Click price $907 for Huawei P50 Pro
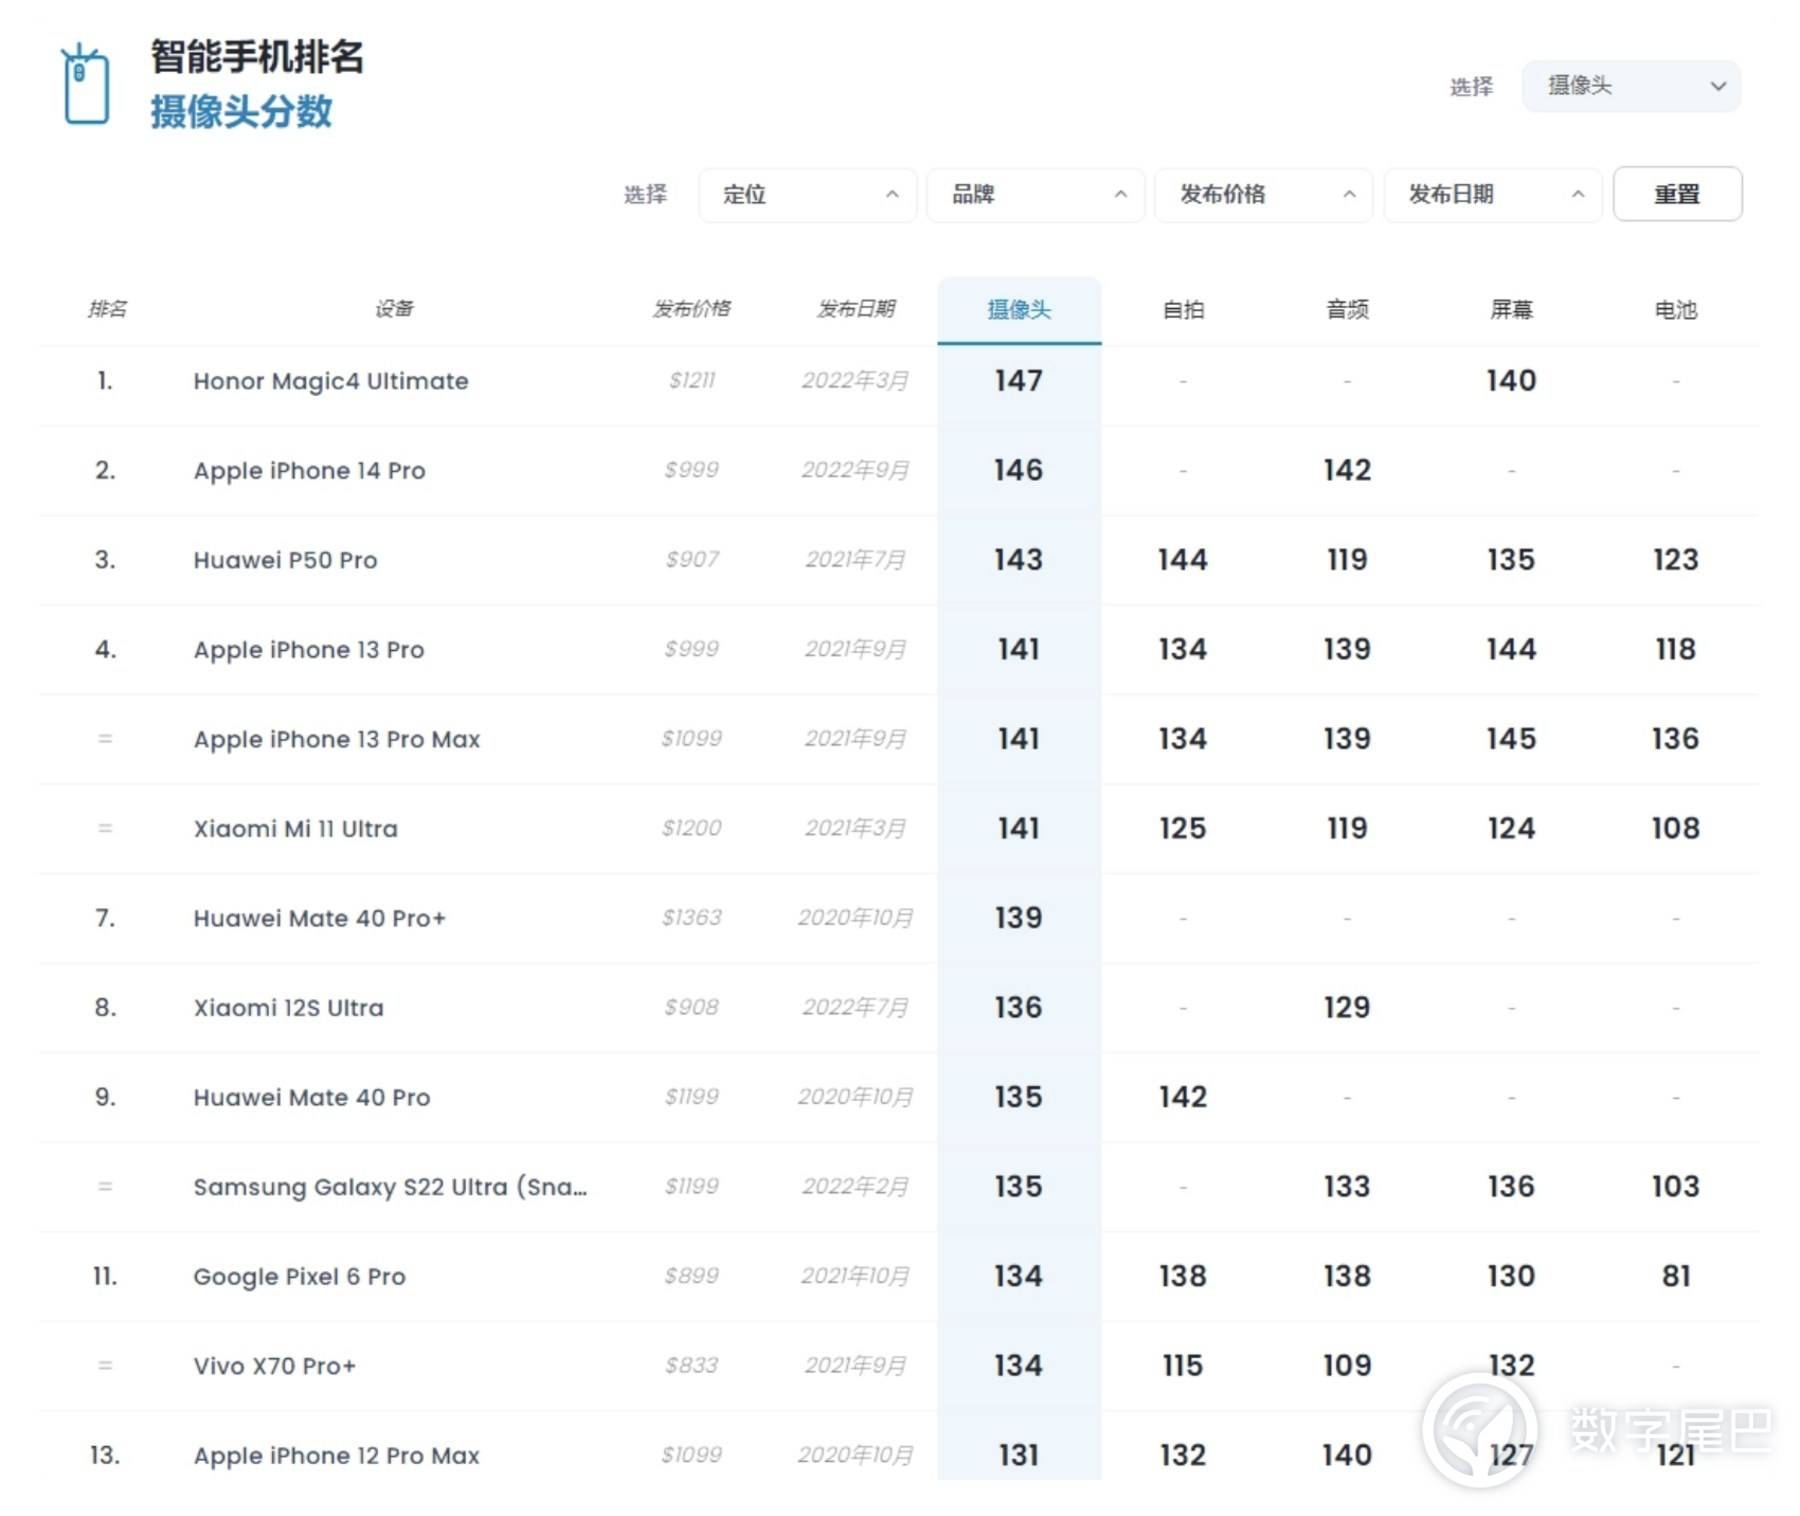The height and width of the screenshot is (1516, 1800). click(x=692, y=559)
